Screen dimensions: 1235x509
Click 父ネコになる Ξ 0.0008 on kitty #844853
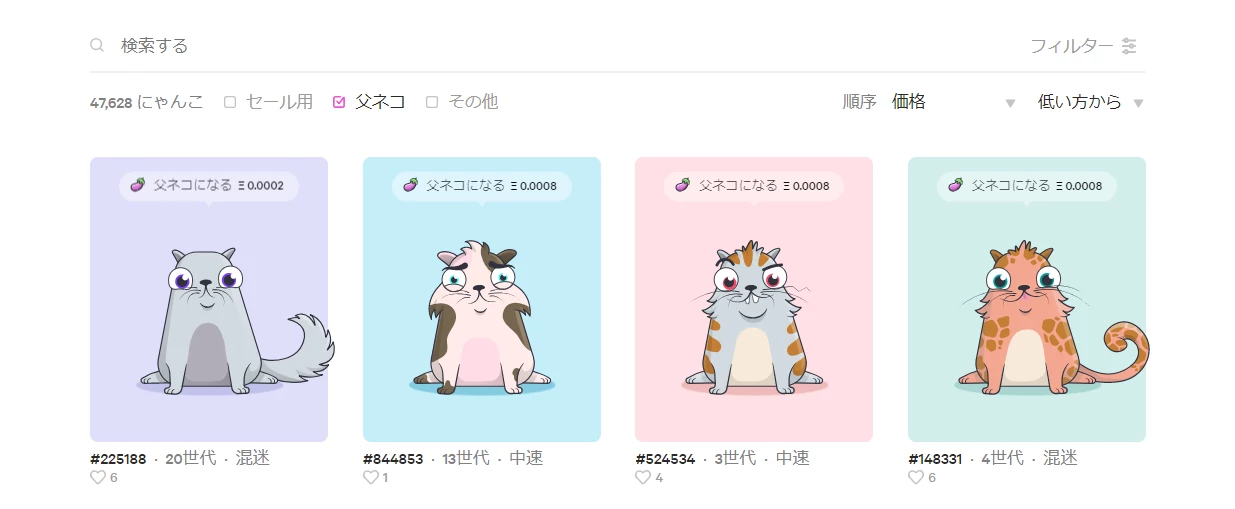482,185
